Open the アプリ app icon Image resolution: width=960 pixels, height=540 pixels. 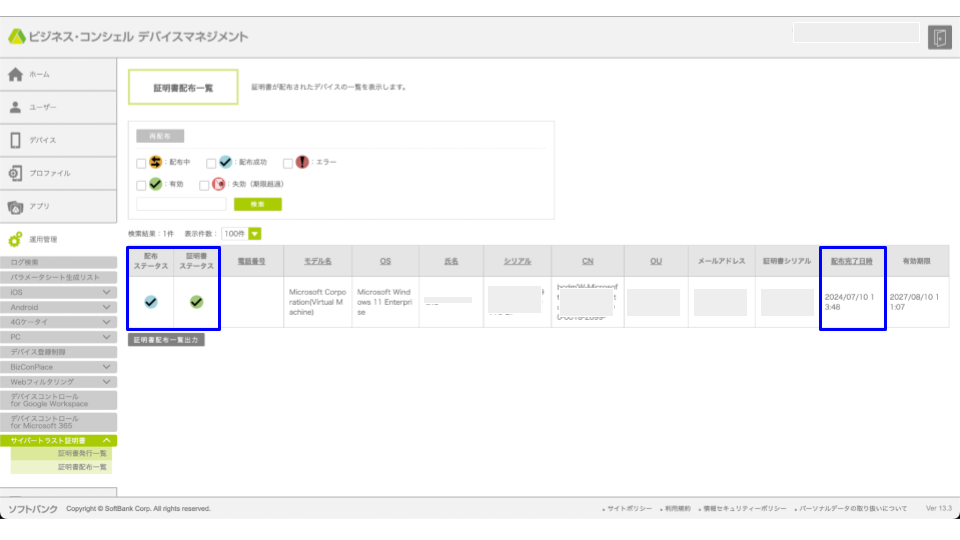coord(15,207)
